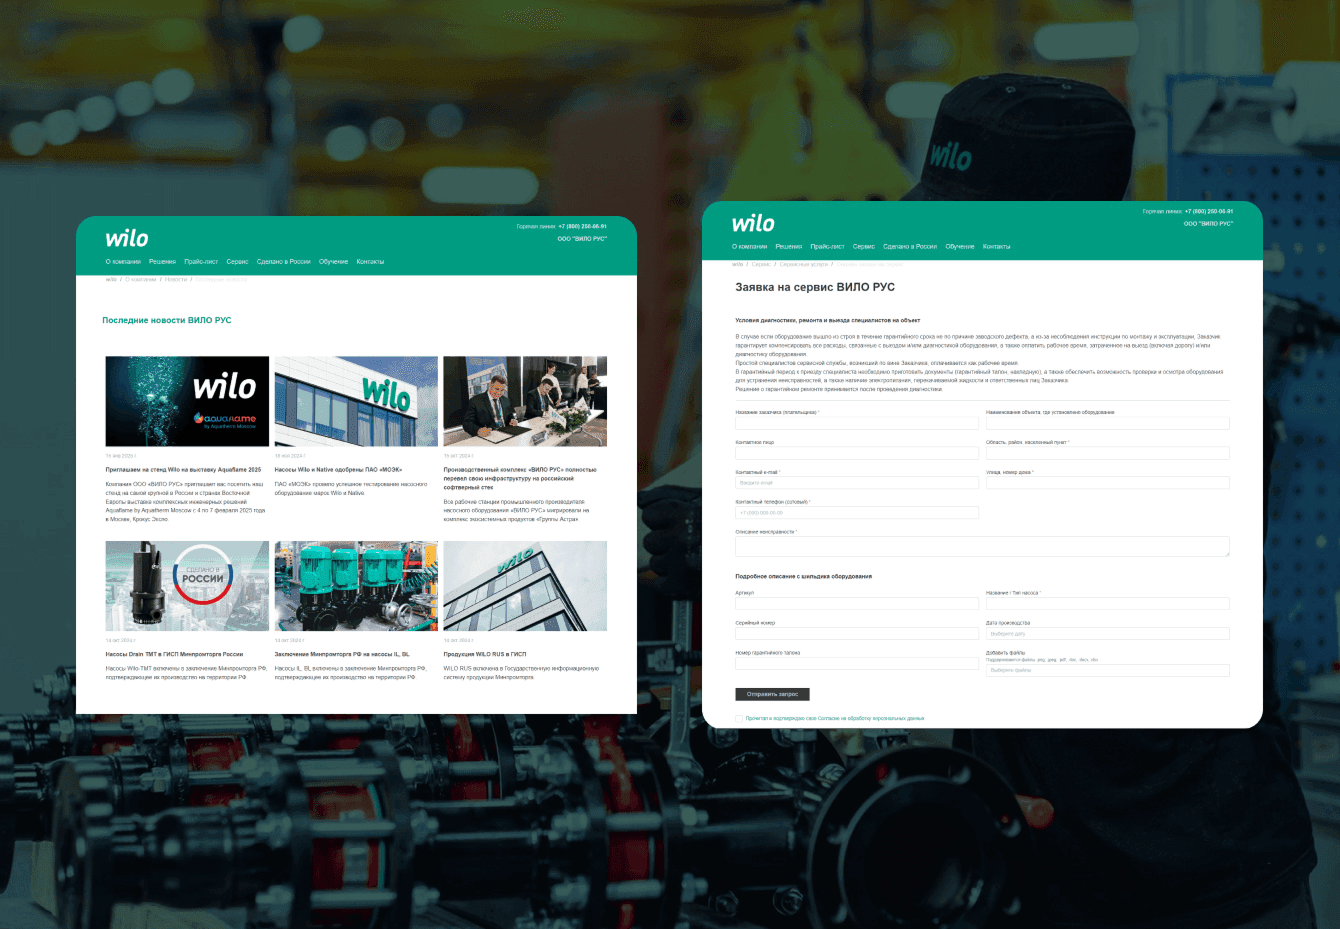Click the 'Добавить файлы' file chooser field
1340x929 pixels.
(x=1108, y=670)
